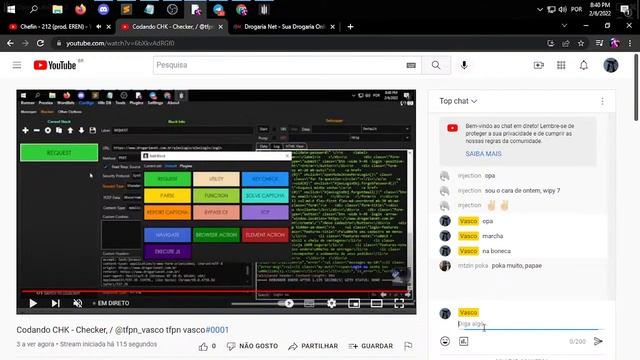Open the browser profile avatar
Image resolution: width=640 pixels, height=360 pixels.
(615, 43)
